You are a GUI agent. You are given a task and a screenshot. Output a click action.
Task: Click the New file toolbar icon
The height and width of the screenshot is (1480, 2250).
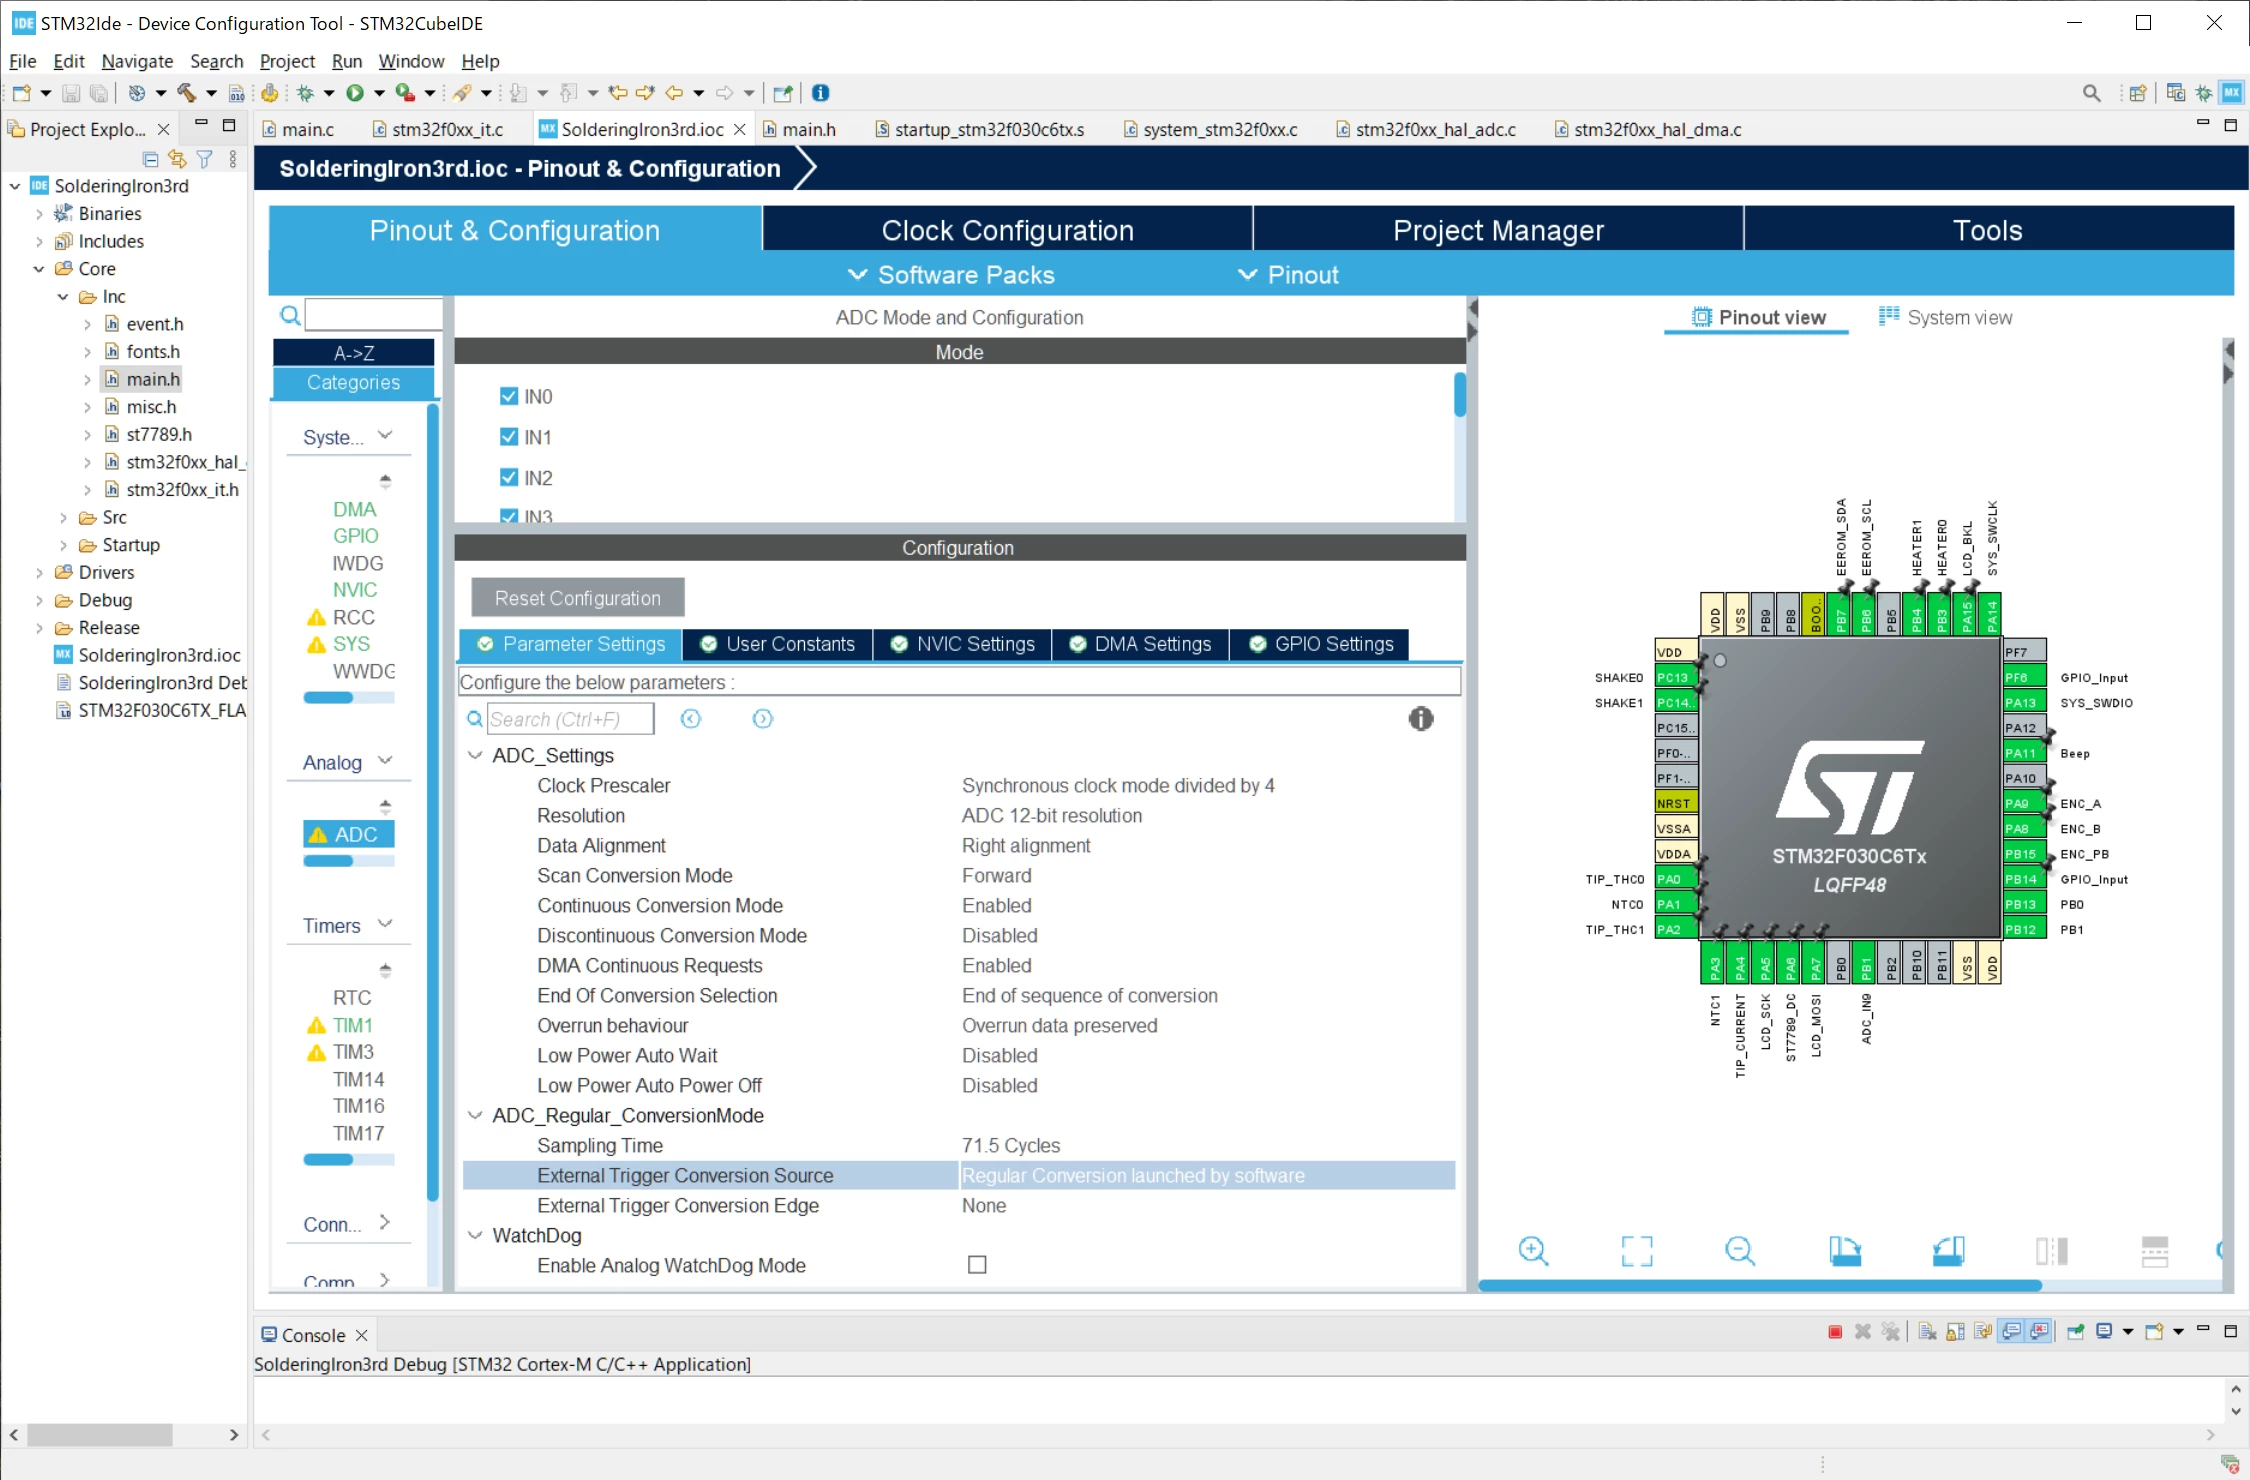pos(21,93)
